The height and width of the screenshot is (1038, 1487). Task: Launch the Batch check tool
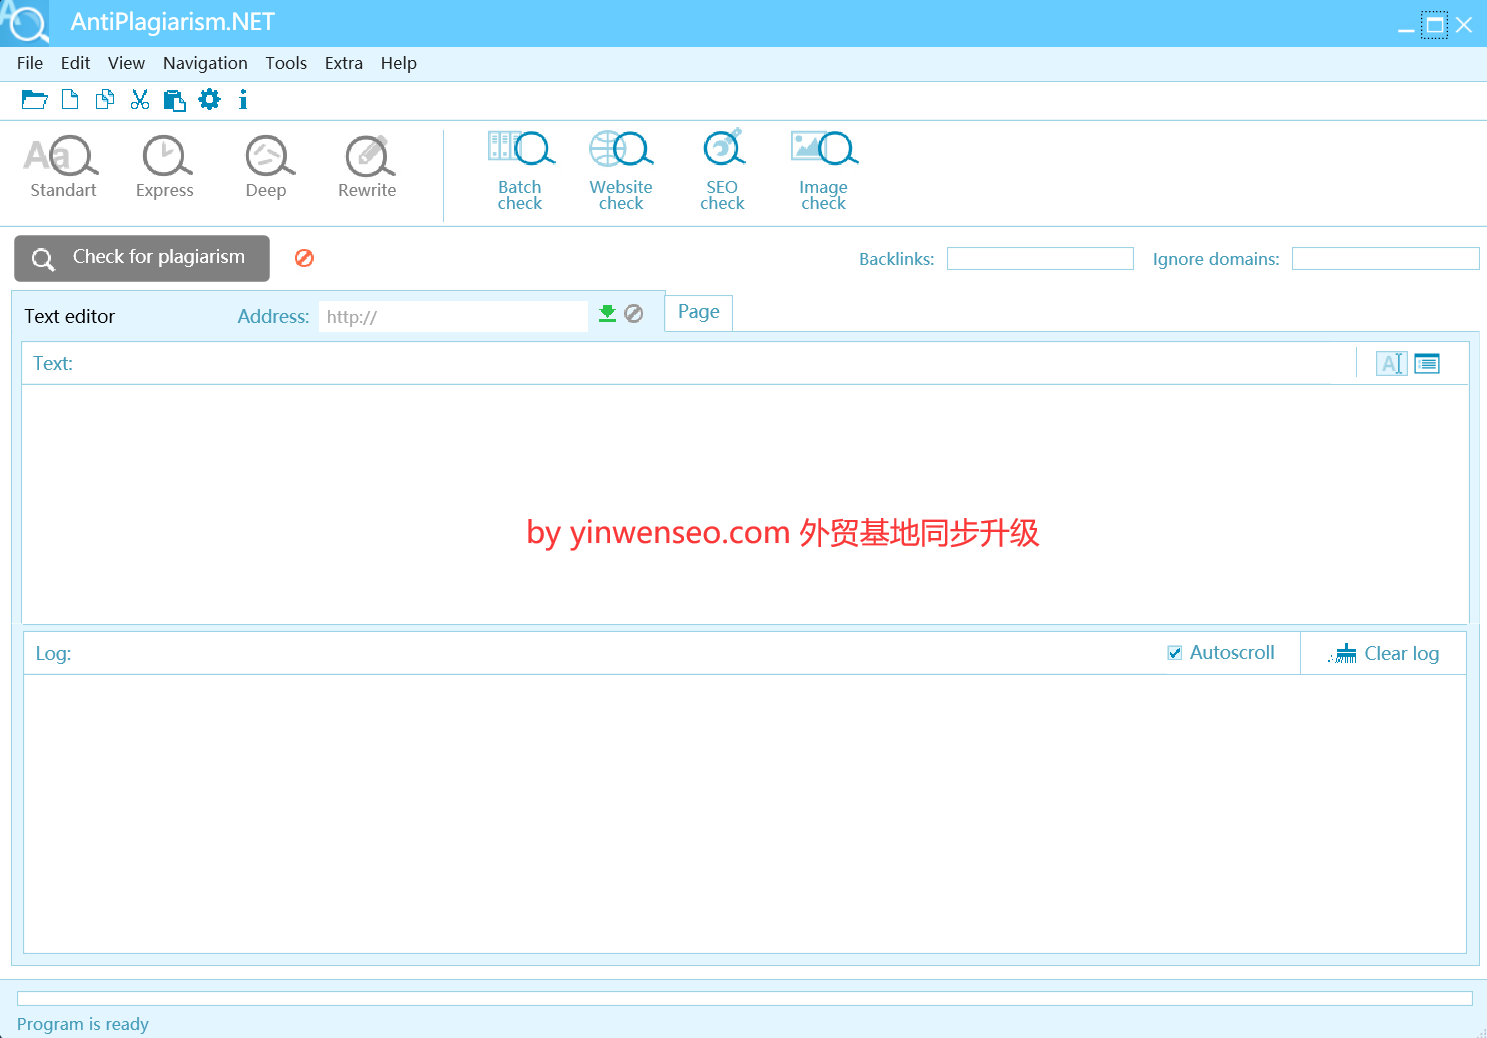click(520, 170)
